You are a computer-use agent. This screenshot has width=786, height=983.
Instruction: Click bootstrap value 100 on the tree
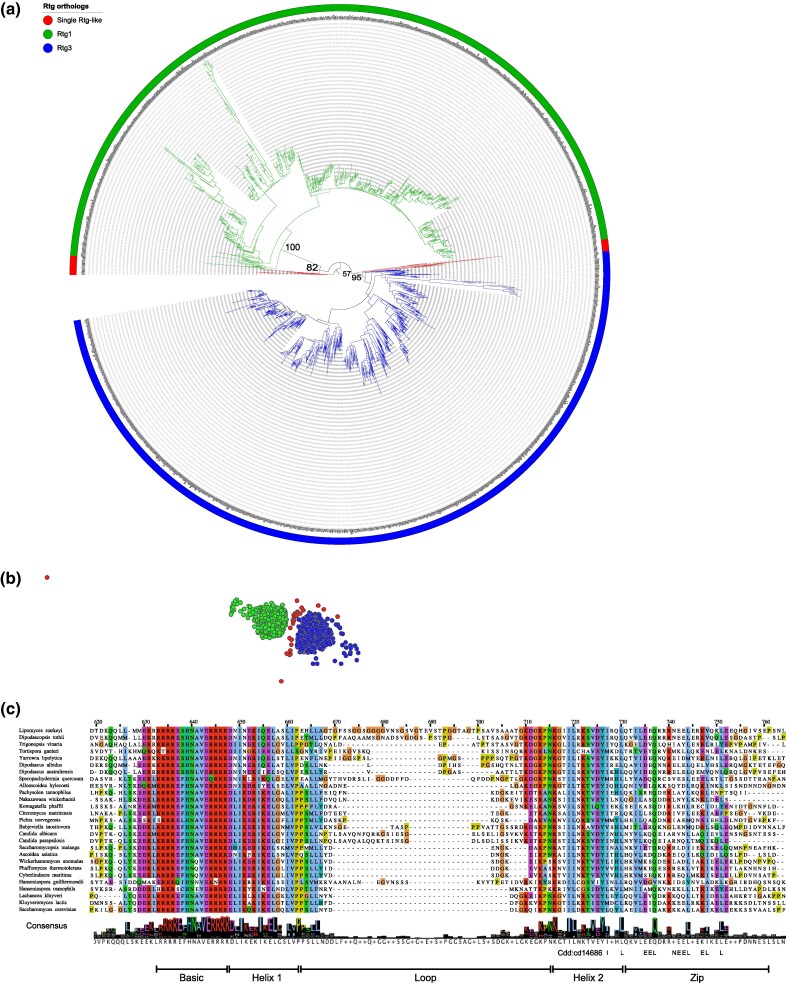click(293, 248)
